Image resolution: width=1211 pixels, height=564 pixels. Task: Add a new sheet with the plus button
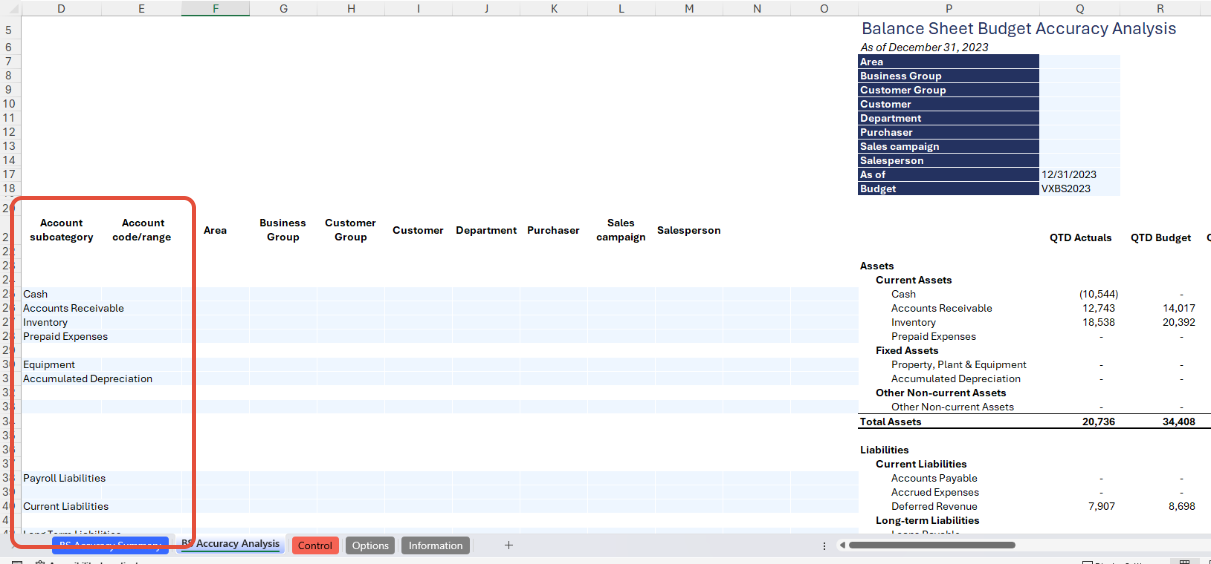click(x=508, y=545)
